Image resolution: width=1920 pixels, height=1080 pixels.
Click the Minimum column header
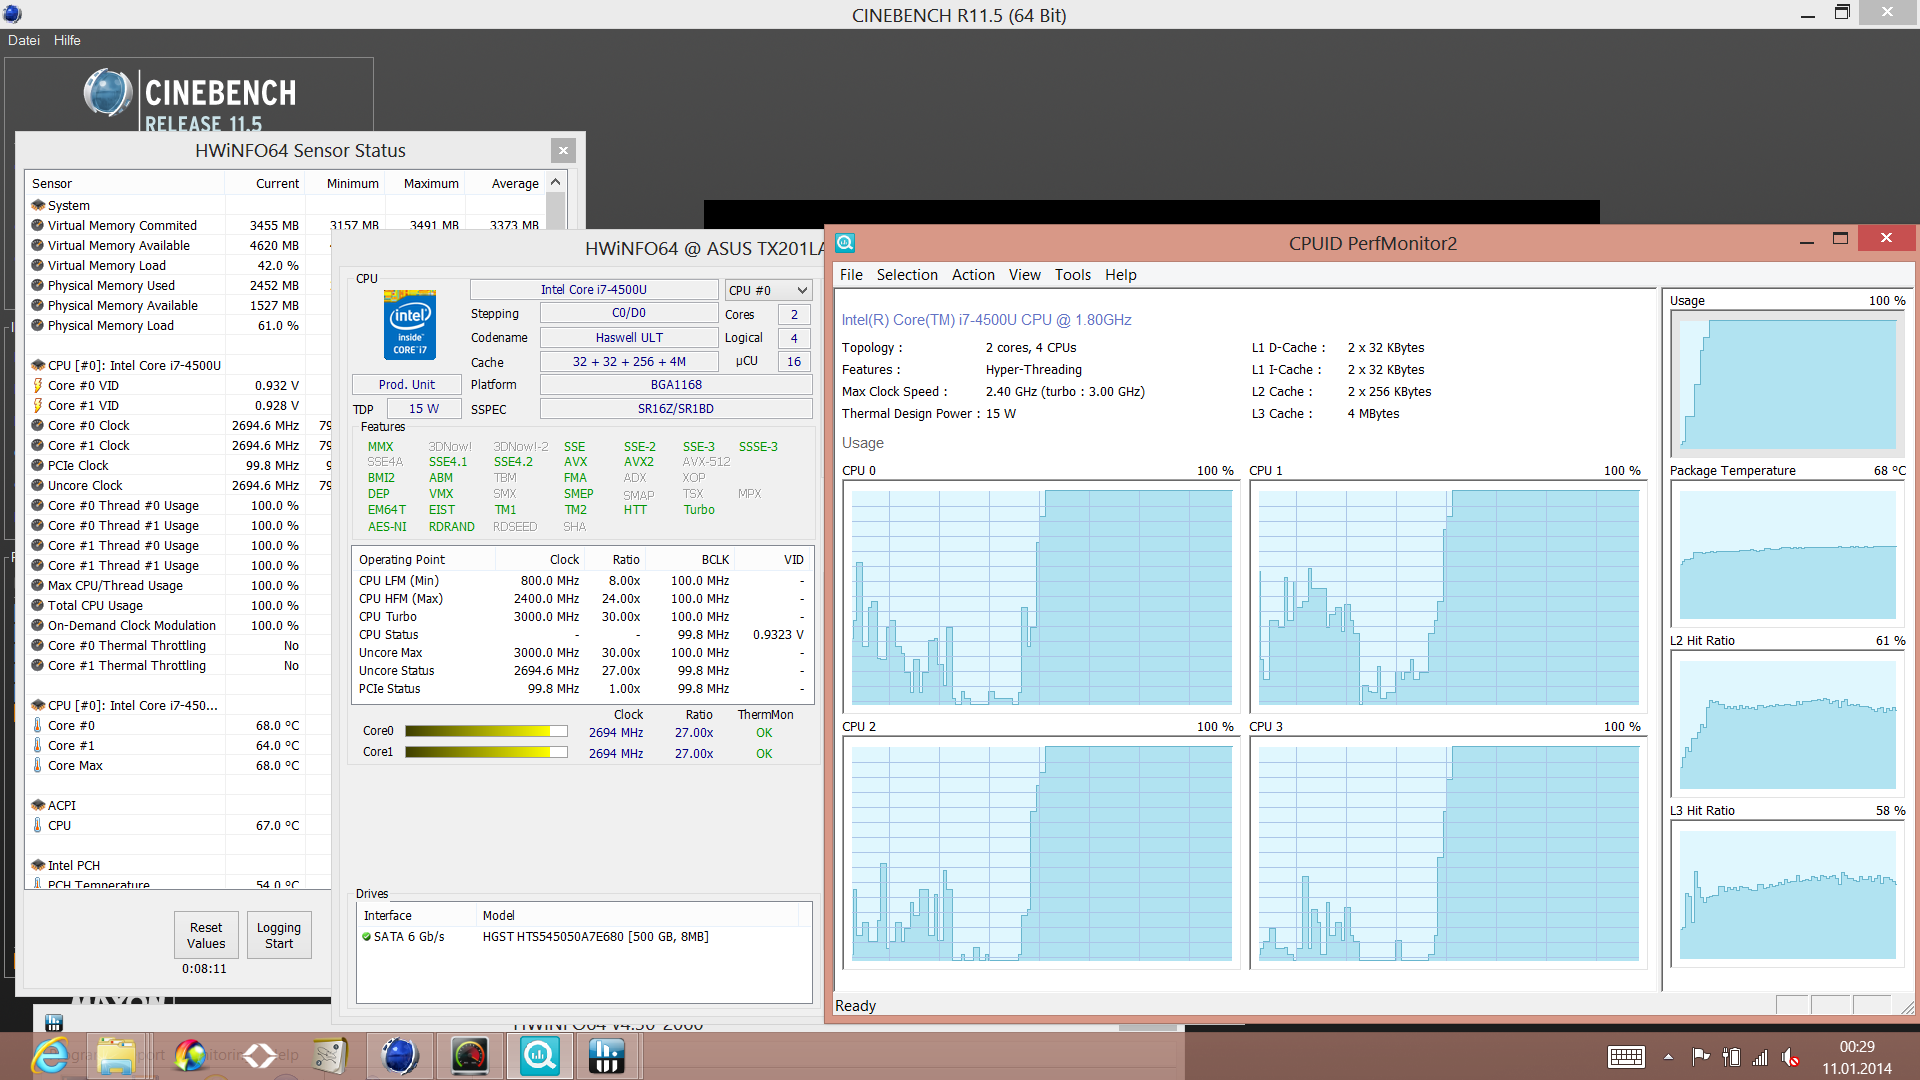345,183
